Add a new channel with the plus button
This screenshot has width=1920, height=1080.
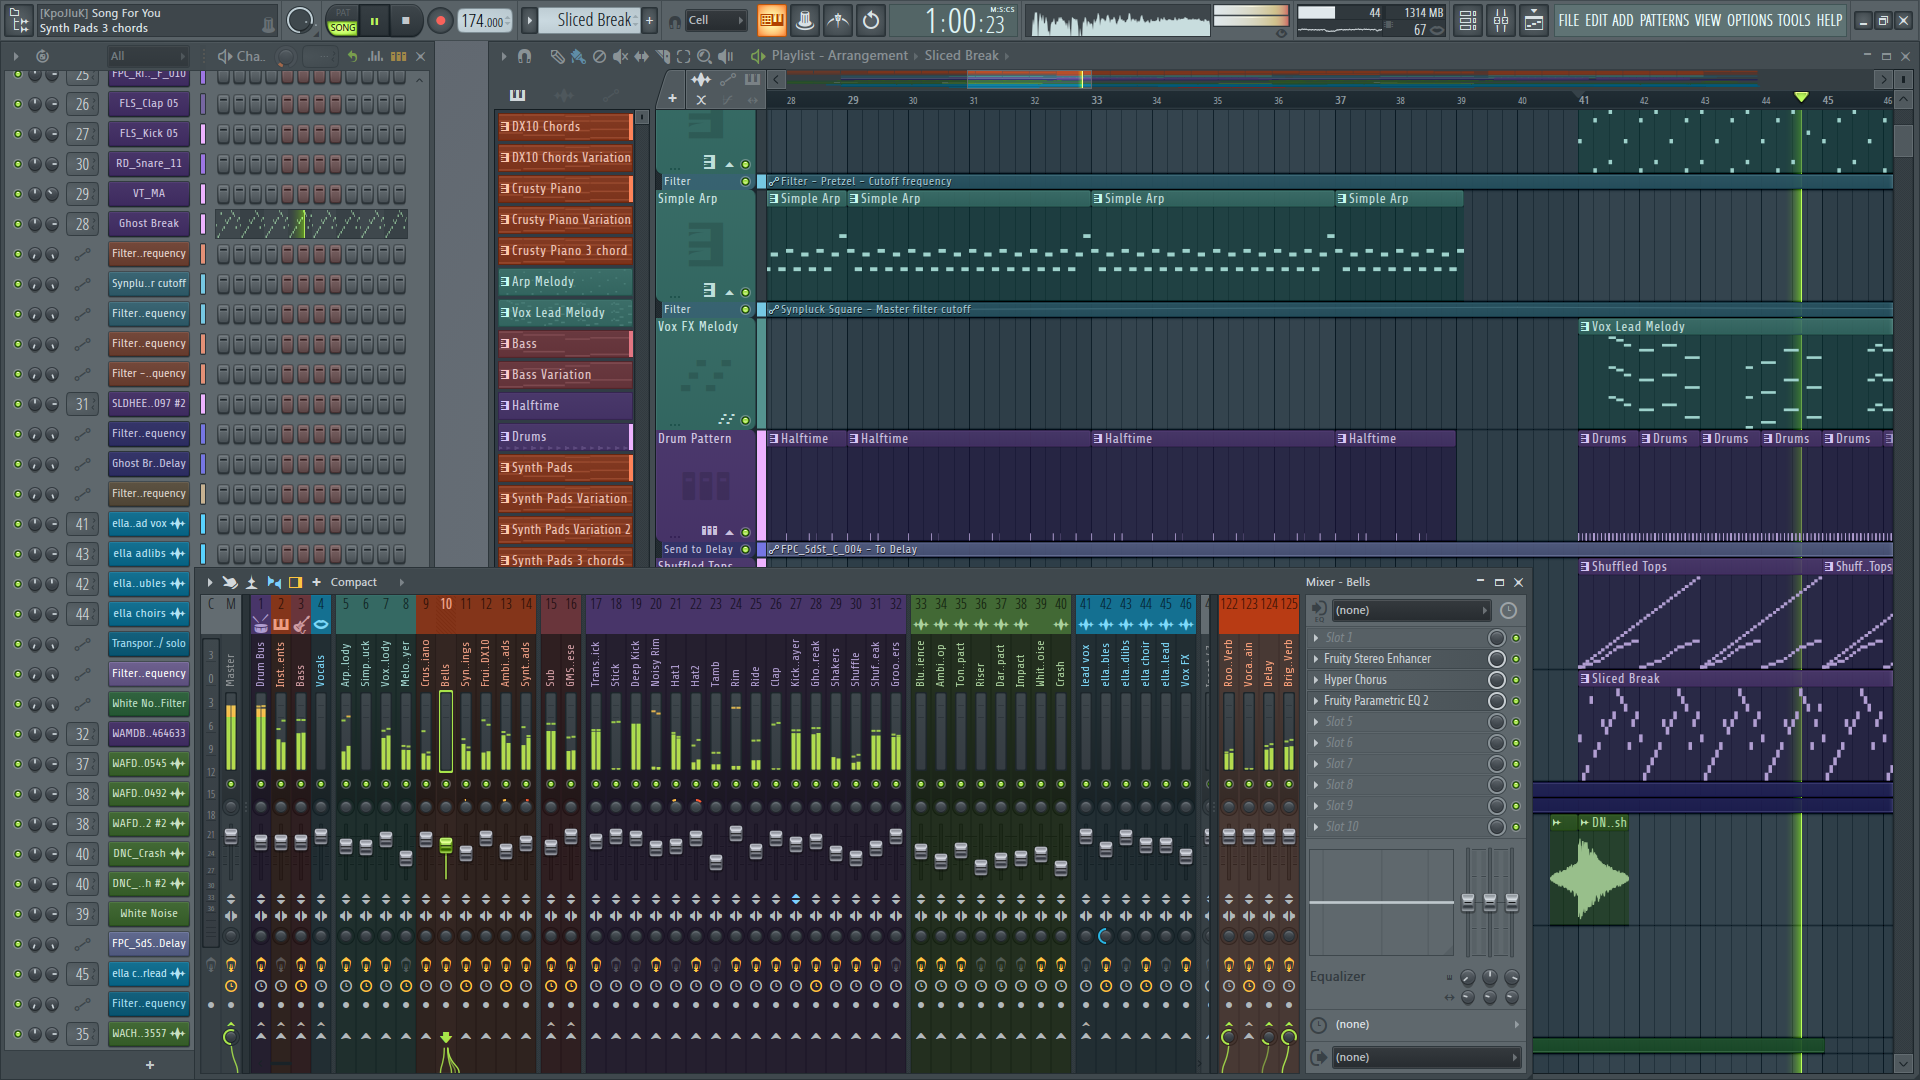[150, 1065]
